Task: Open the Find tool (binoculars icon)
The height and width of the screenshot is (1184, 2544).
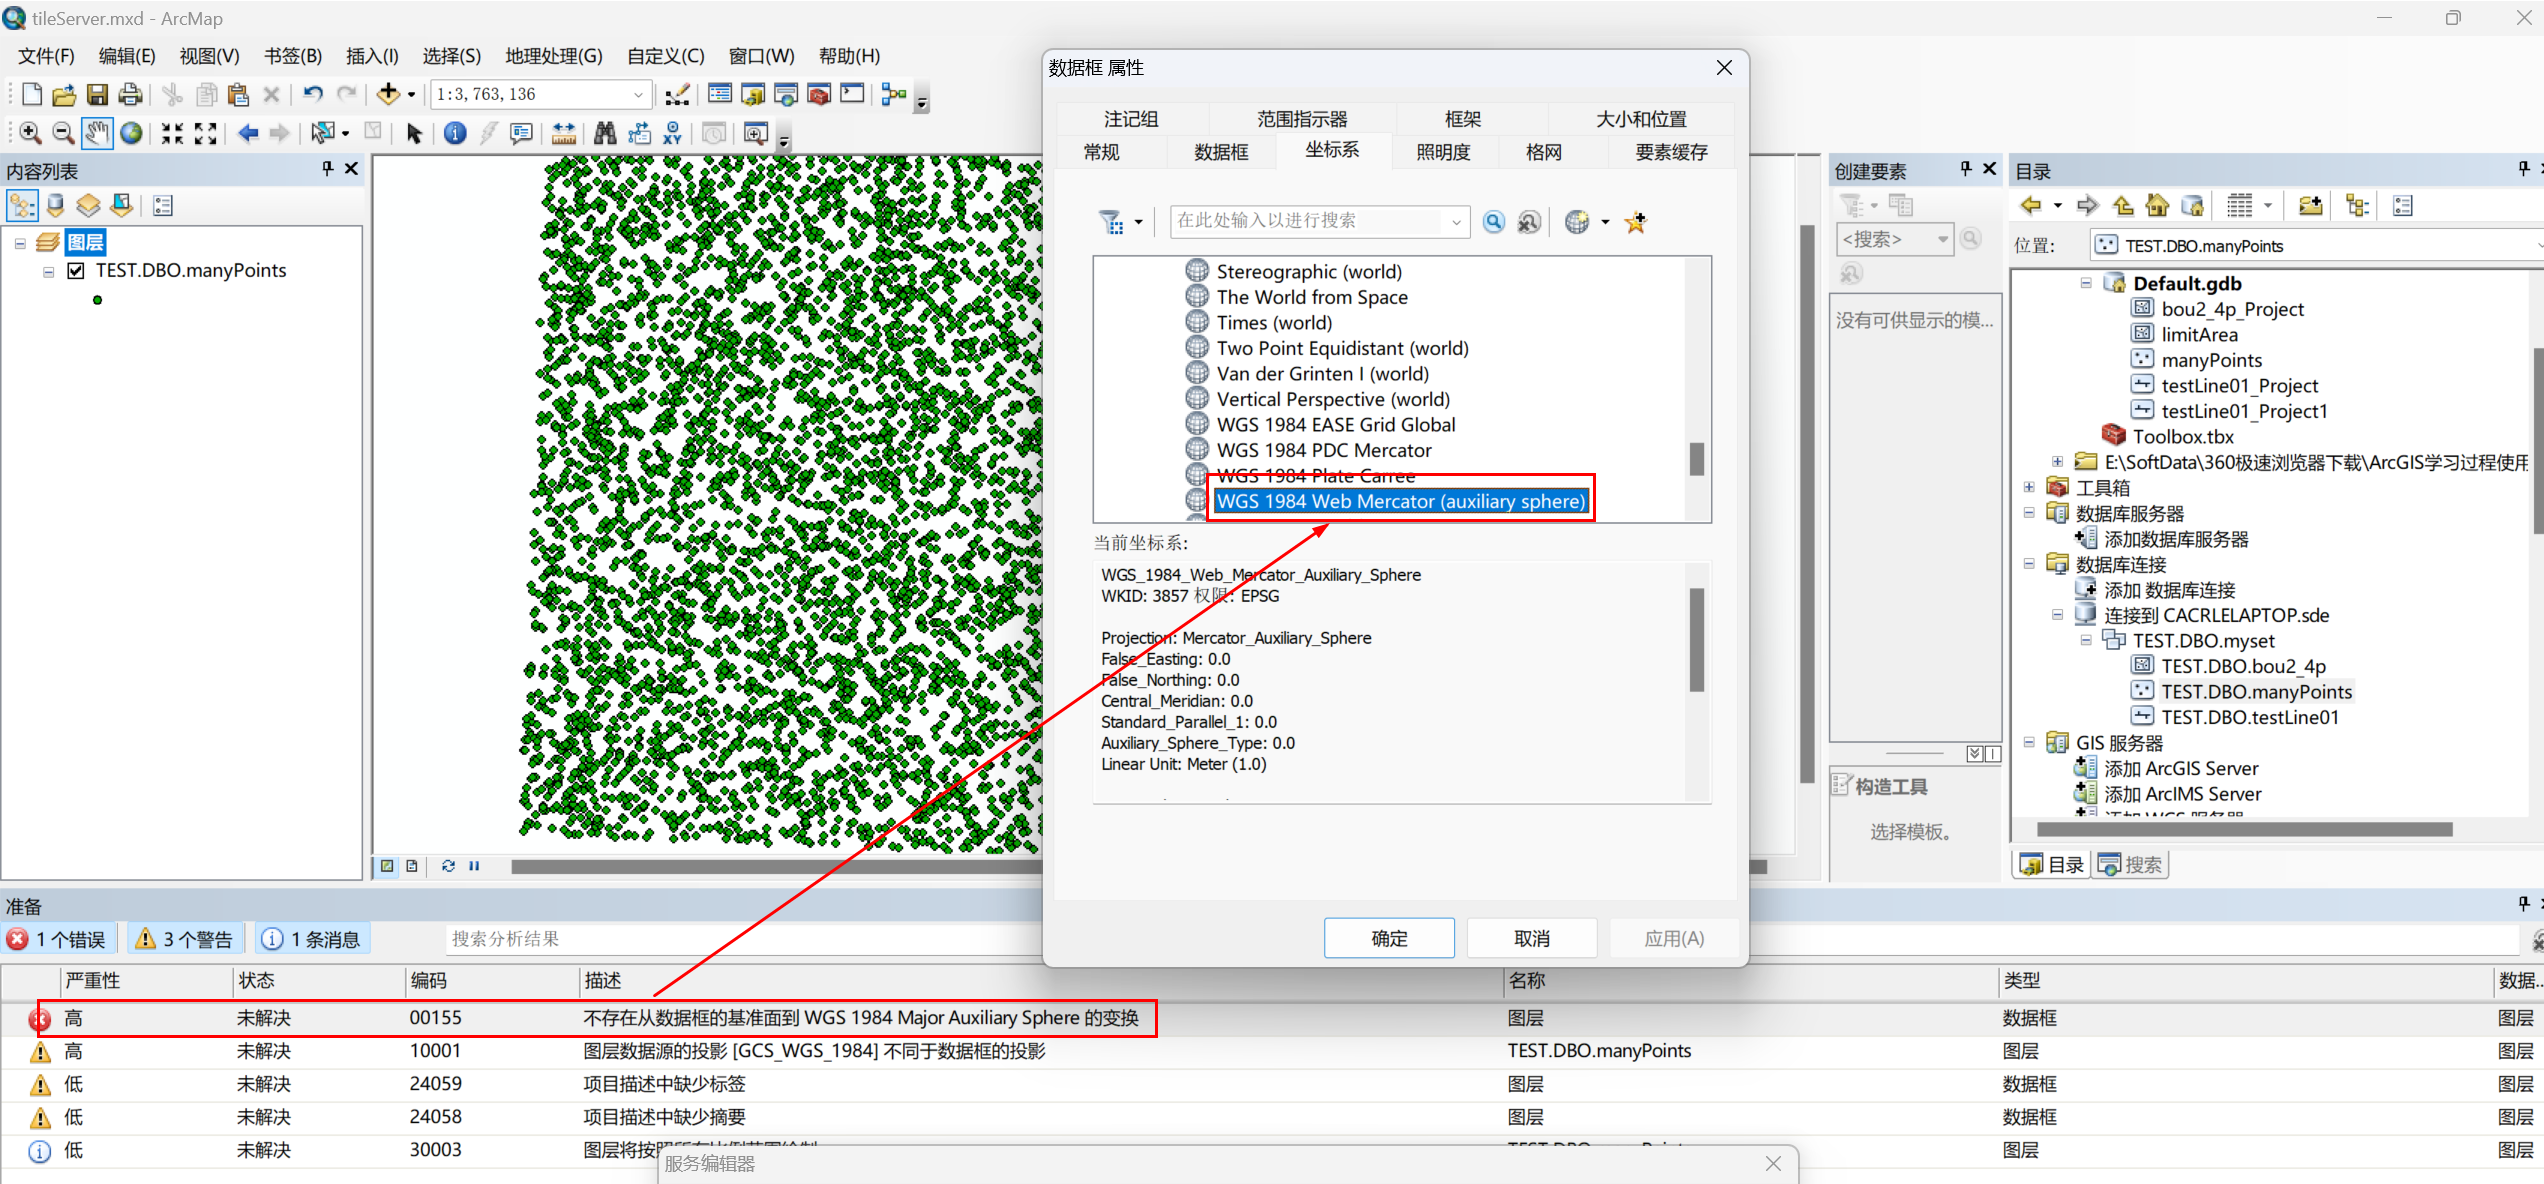Action: click(605, 132)
